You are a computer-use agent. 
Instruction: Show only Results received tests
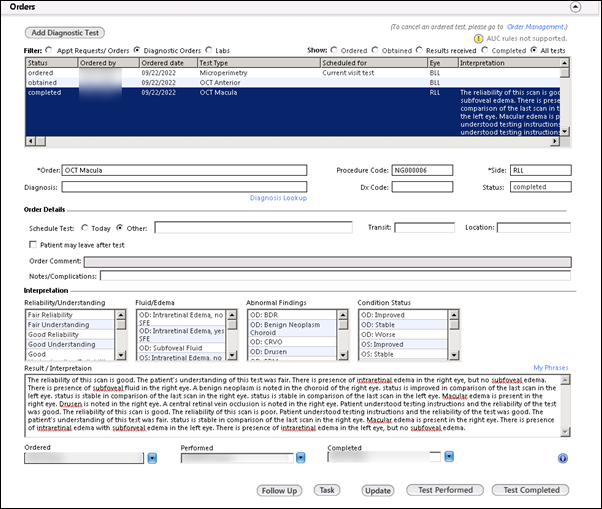tap(419, 50)
